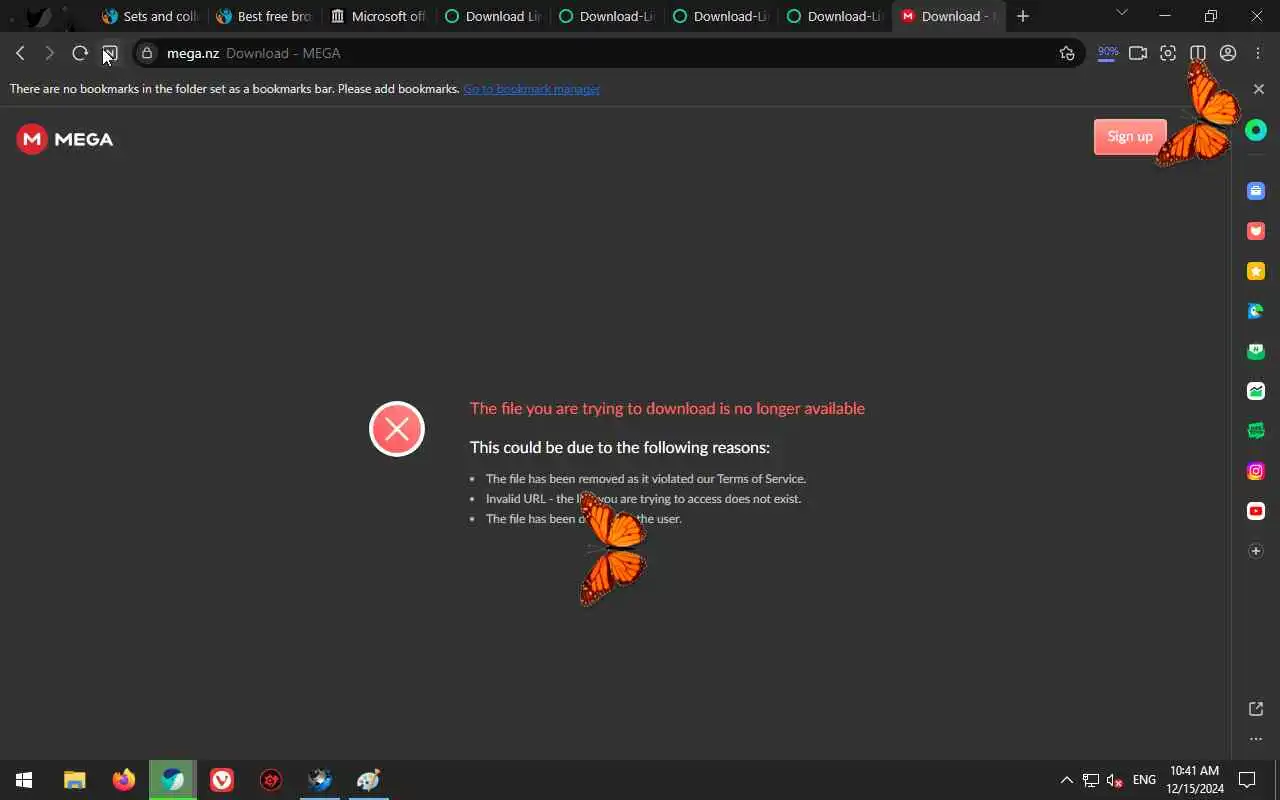The height and width of the screenshot is (800, 1280).
Task: Open sidebar more options ellipsis
Action: (x=1256, y=740)
